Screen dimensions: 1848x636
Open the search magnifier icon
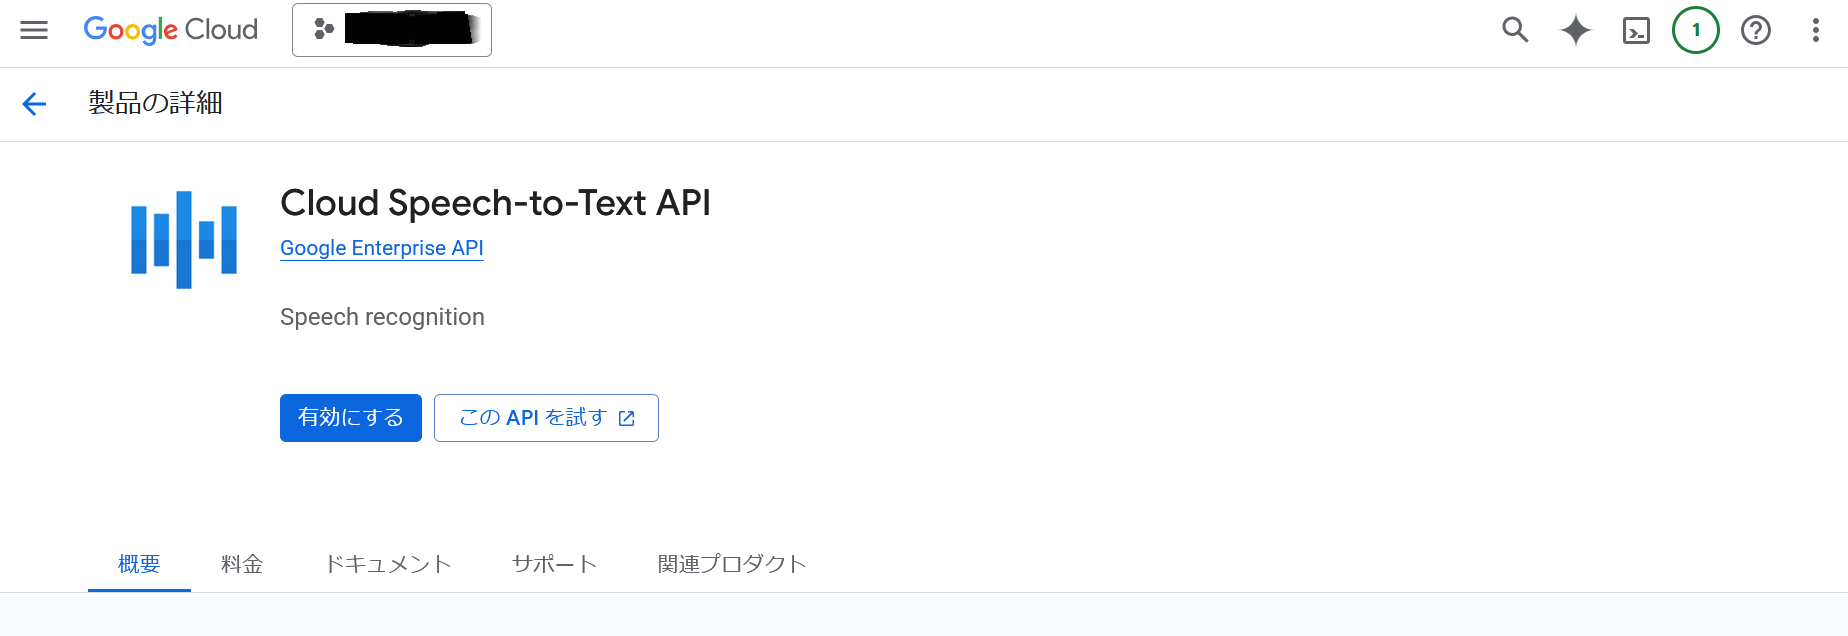coord(1515,30)
